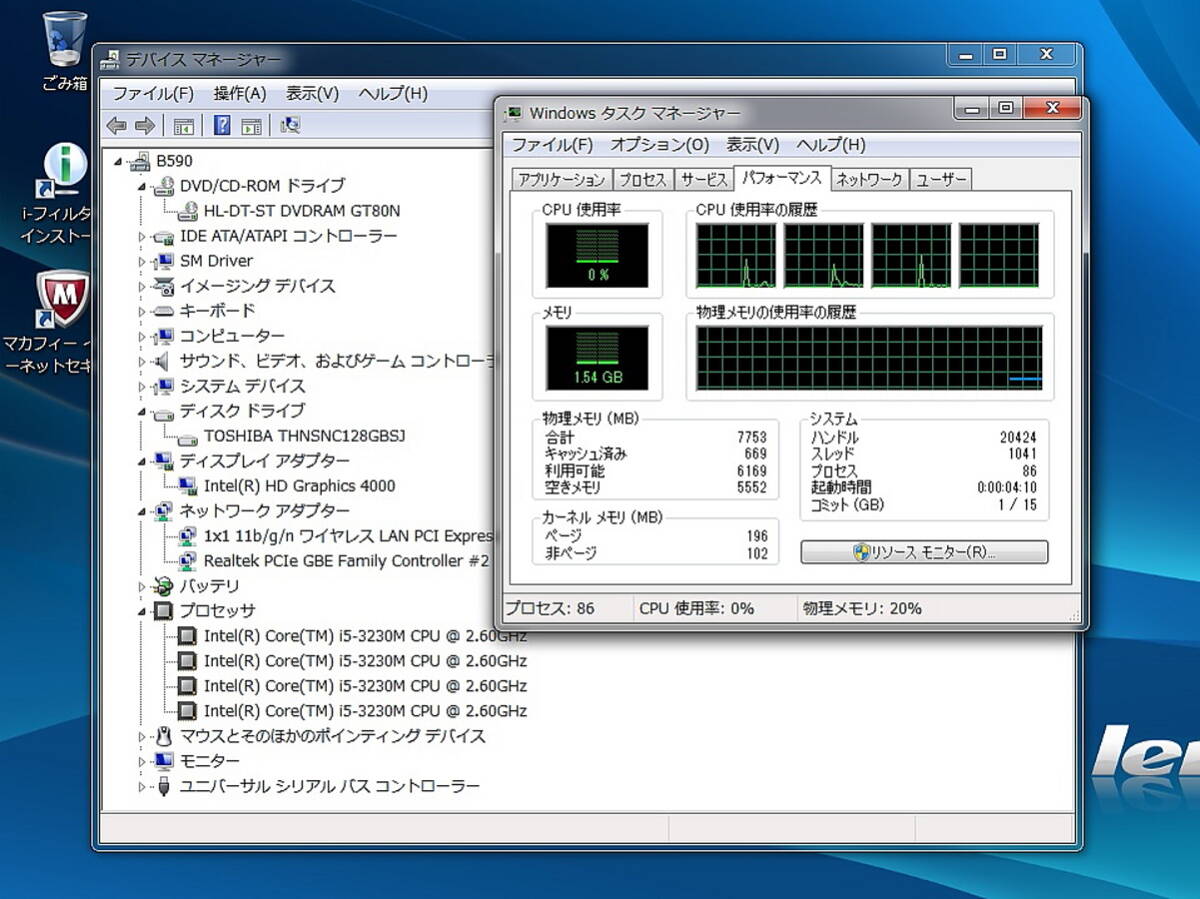The width and height of the screenshot is (1200, 899).
Task: Select the HL-DT-ST DVDRAM GT80N drive icon
Action: point(188,211)
